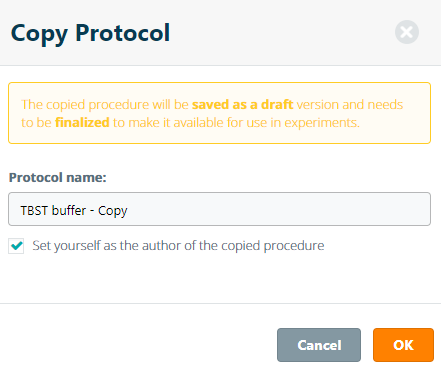The image size is (441, 377).
Task: Click the 'Protocol name:' label
Action: [57, 177]
